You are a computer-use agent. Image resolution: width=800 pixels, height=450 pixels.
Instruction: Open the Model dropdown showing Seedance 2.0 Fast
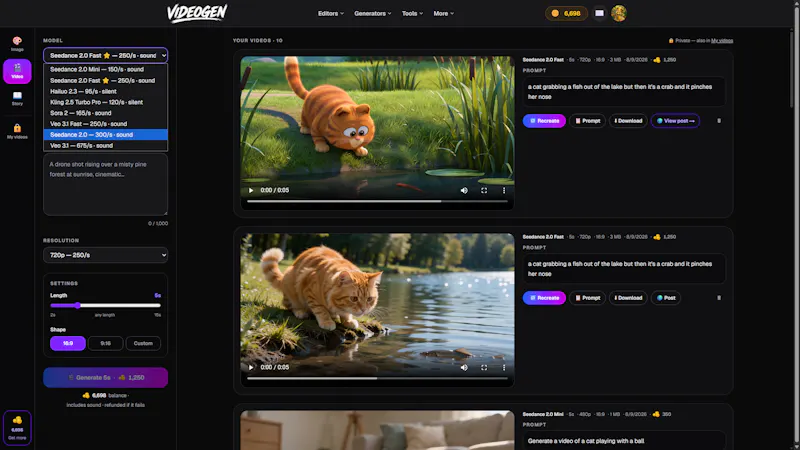[106, 55]
